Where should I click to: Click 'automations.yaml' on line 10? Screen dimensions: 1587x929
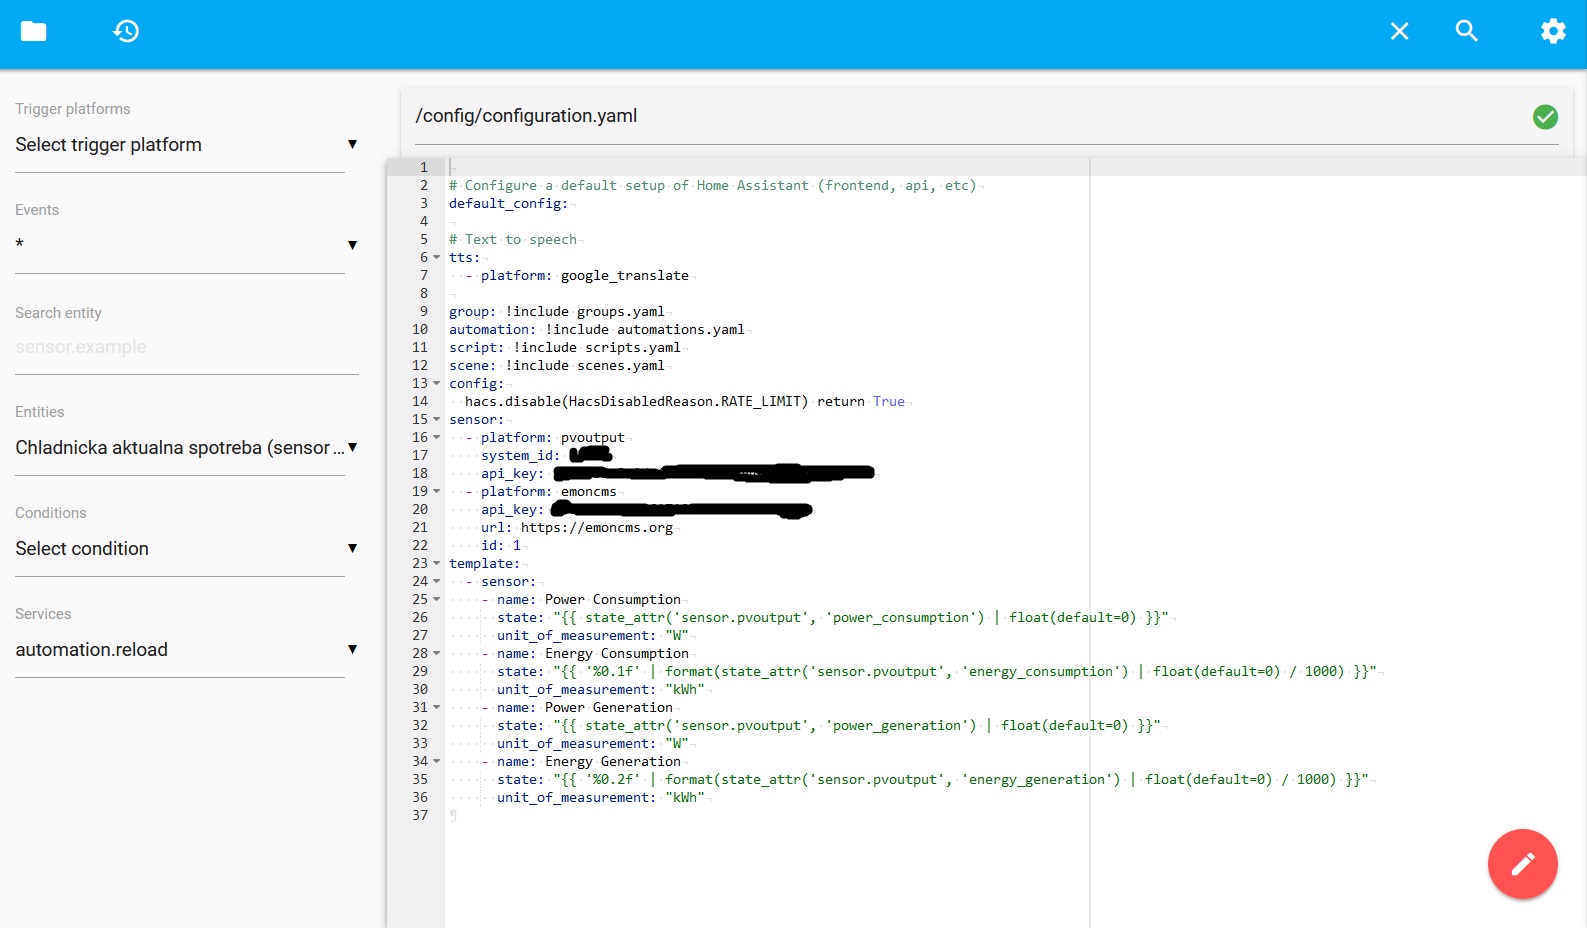tap(681, 330)
